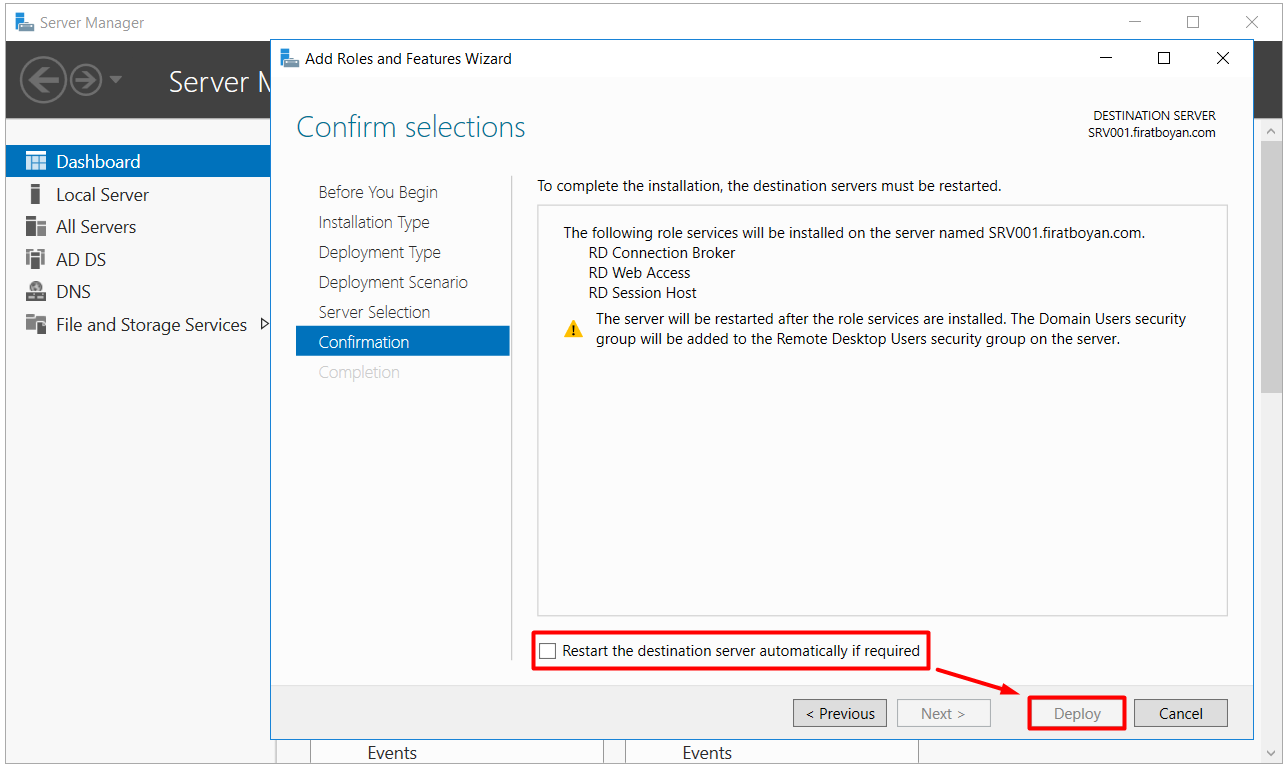Select the Confirmation step
This screenshot has height=768, width=1287.
click(x=403, y=341)
